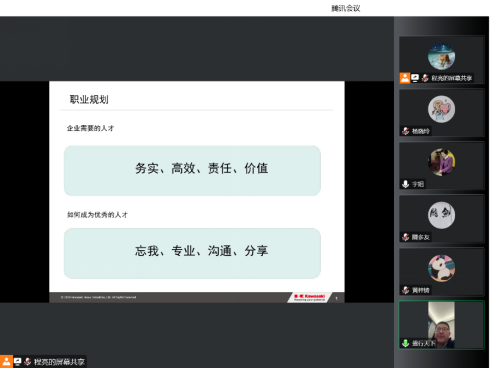
Task: Click the muted mic icon in the bottom-left status bar
Action: [x=28, y=362]
